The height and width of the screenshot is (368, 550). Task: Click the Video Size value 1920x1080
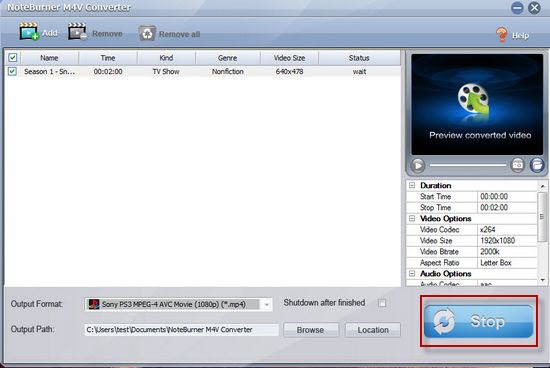coord(507,241)
